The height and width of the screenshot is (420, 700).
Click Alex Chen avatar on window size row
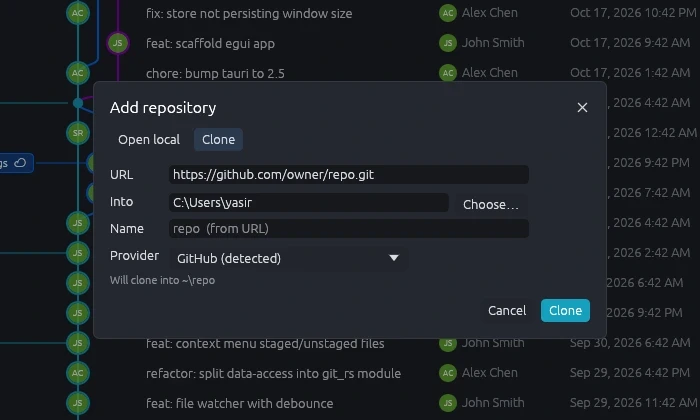pyautogui.click(x=448, y=13)
